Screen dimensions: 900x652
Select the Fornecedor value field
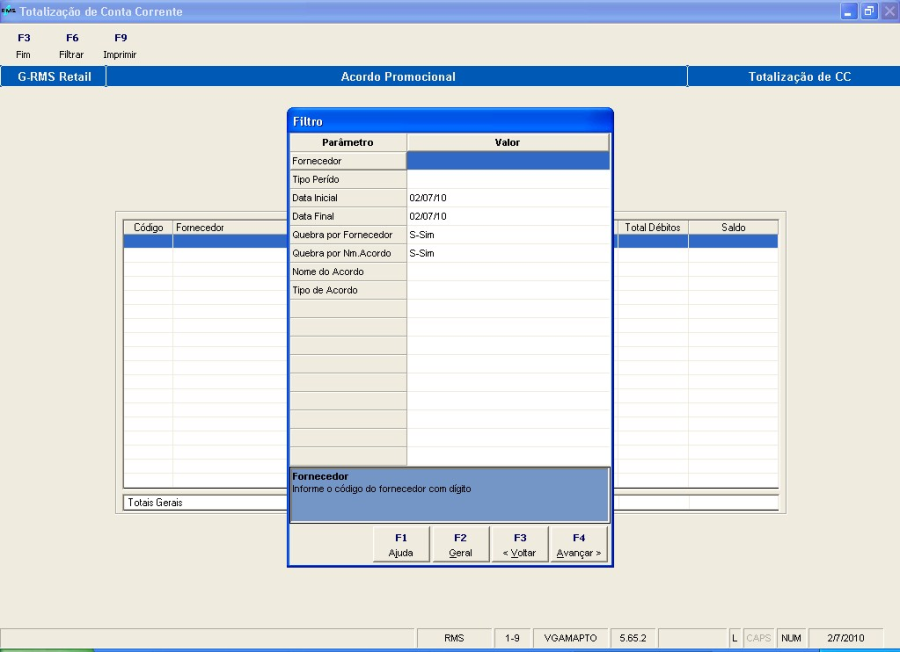508,161
